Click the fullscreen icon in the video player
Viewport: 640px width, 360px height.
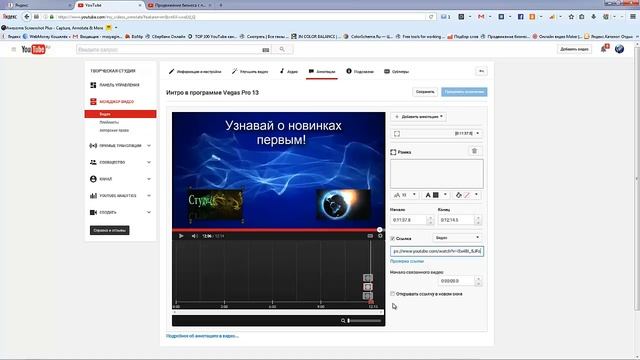[370, 236]
